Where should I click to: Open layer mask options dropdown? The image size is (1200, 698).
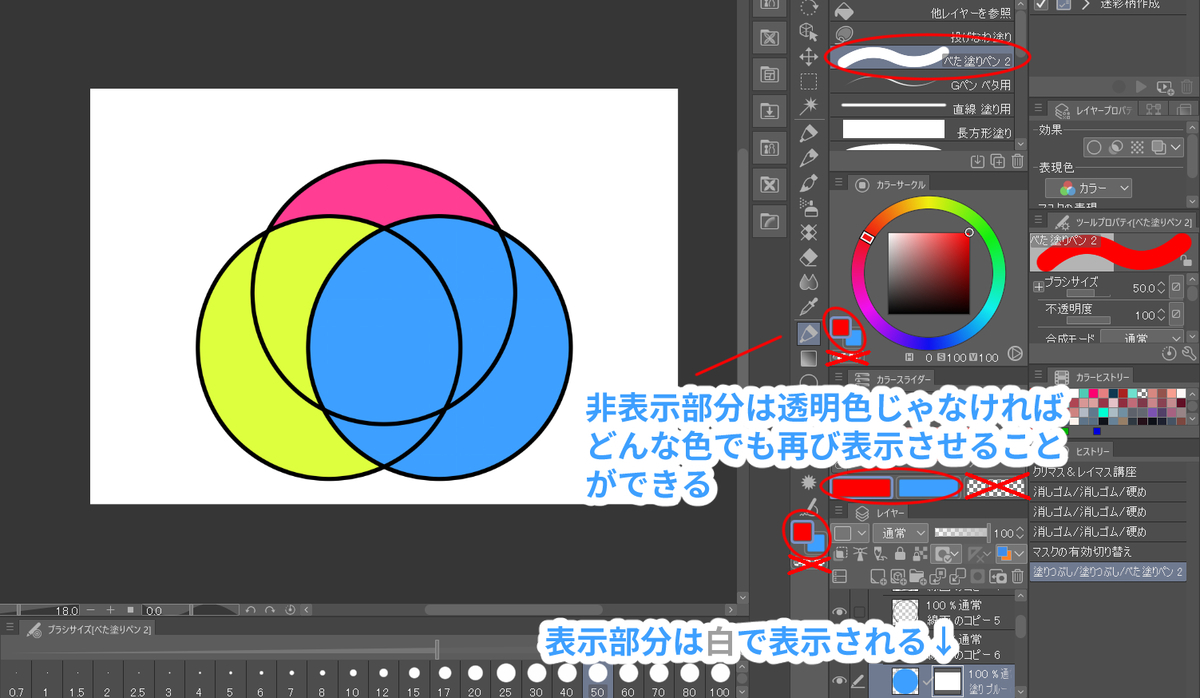[x=947, y=553]
